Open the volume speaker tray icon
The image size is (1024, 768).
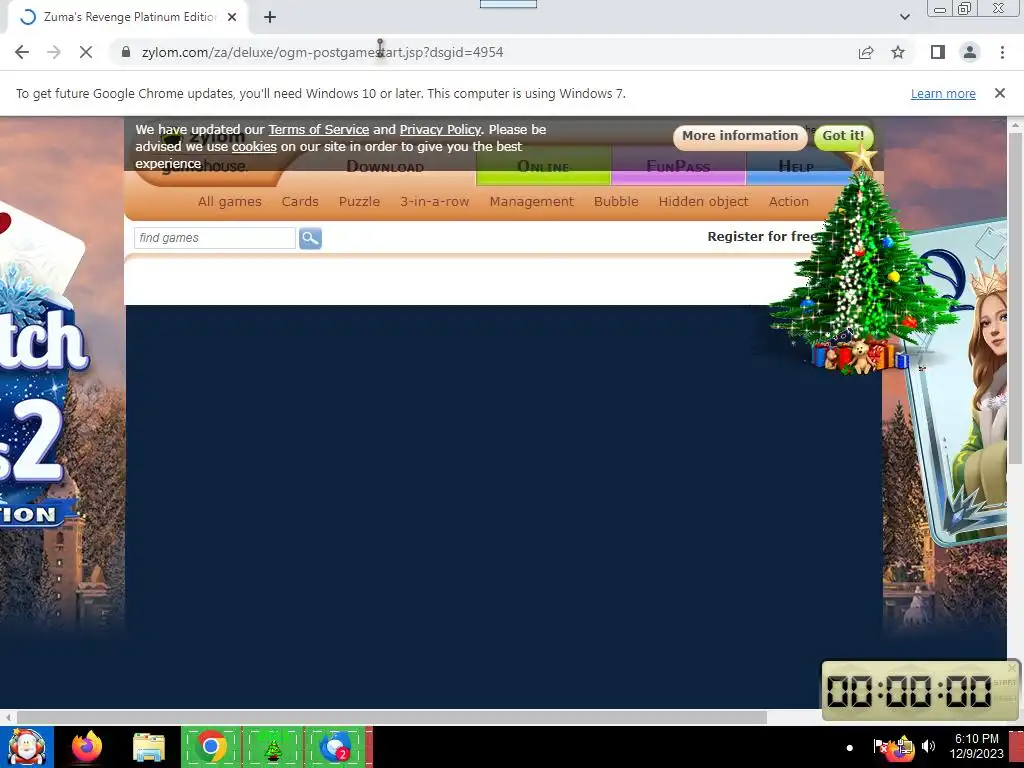929,746
